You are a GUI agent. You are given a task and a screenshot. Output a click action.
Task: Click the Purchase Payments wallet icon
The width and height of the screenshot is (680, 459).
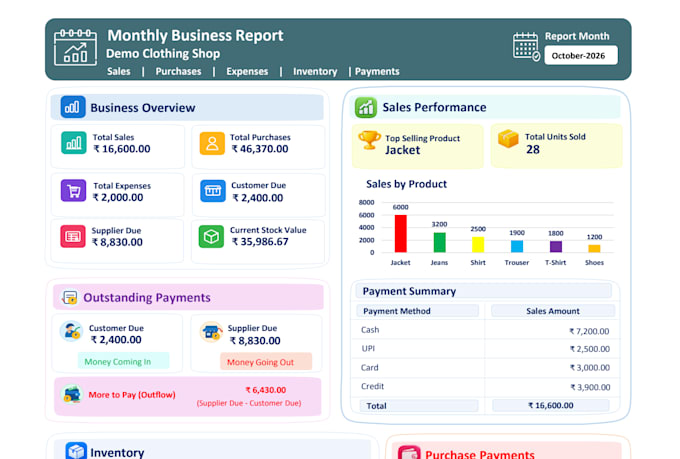(409, 453)
